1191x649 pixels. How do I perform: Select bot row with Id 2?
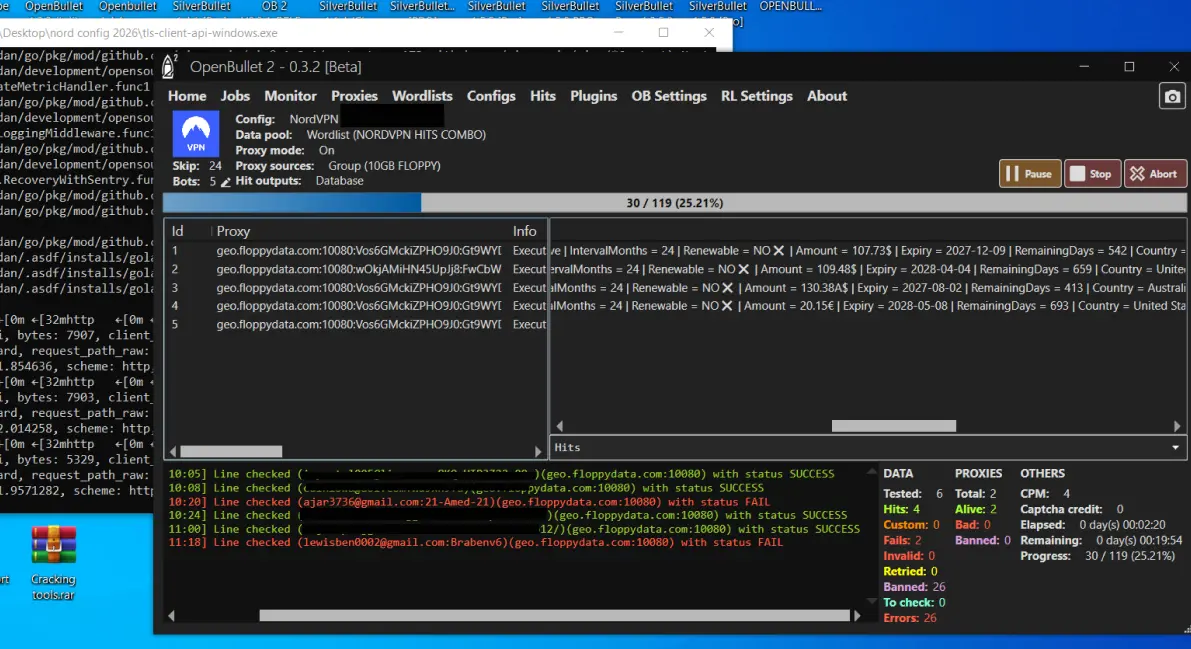tap(356, 269)
